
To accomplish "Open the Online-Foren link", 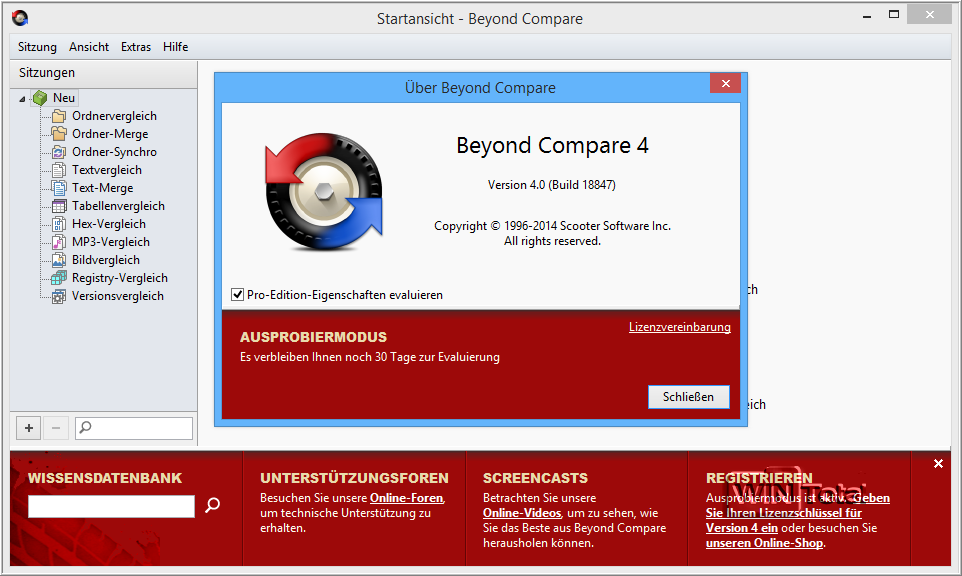I will coord(406,498).
